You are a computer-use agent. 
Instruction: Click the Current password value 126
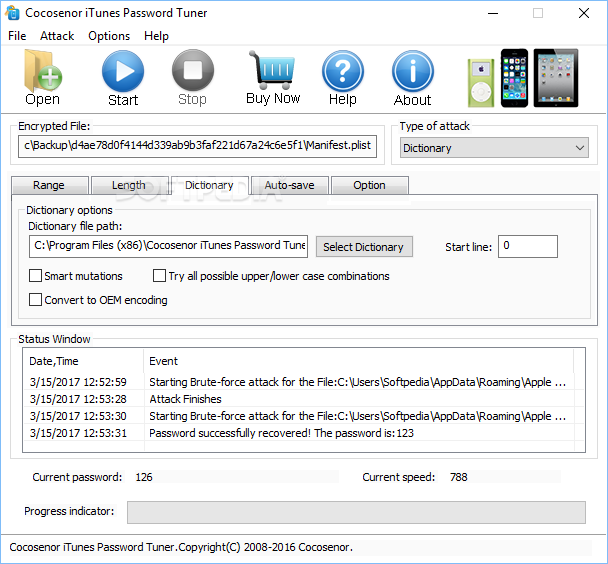pyautogui.click(x=144, y=477)
